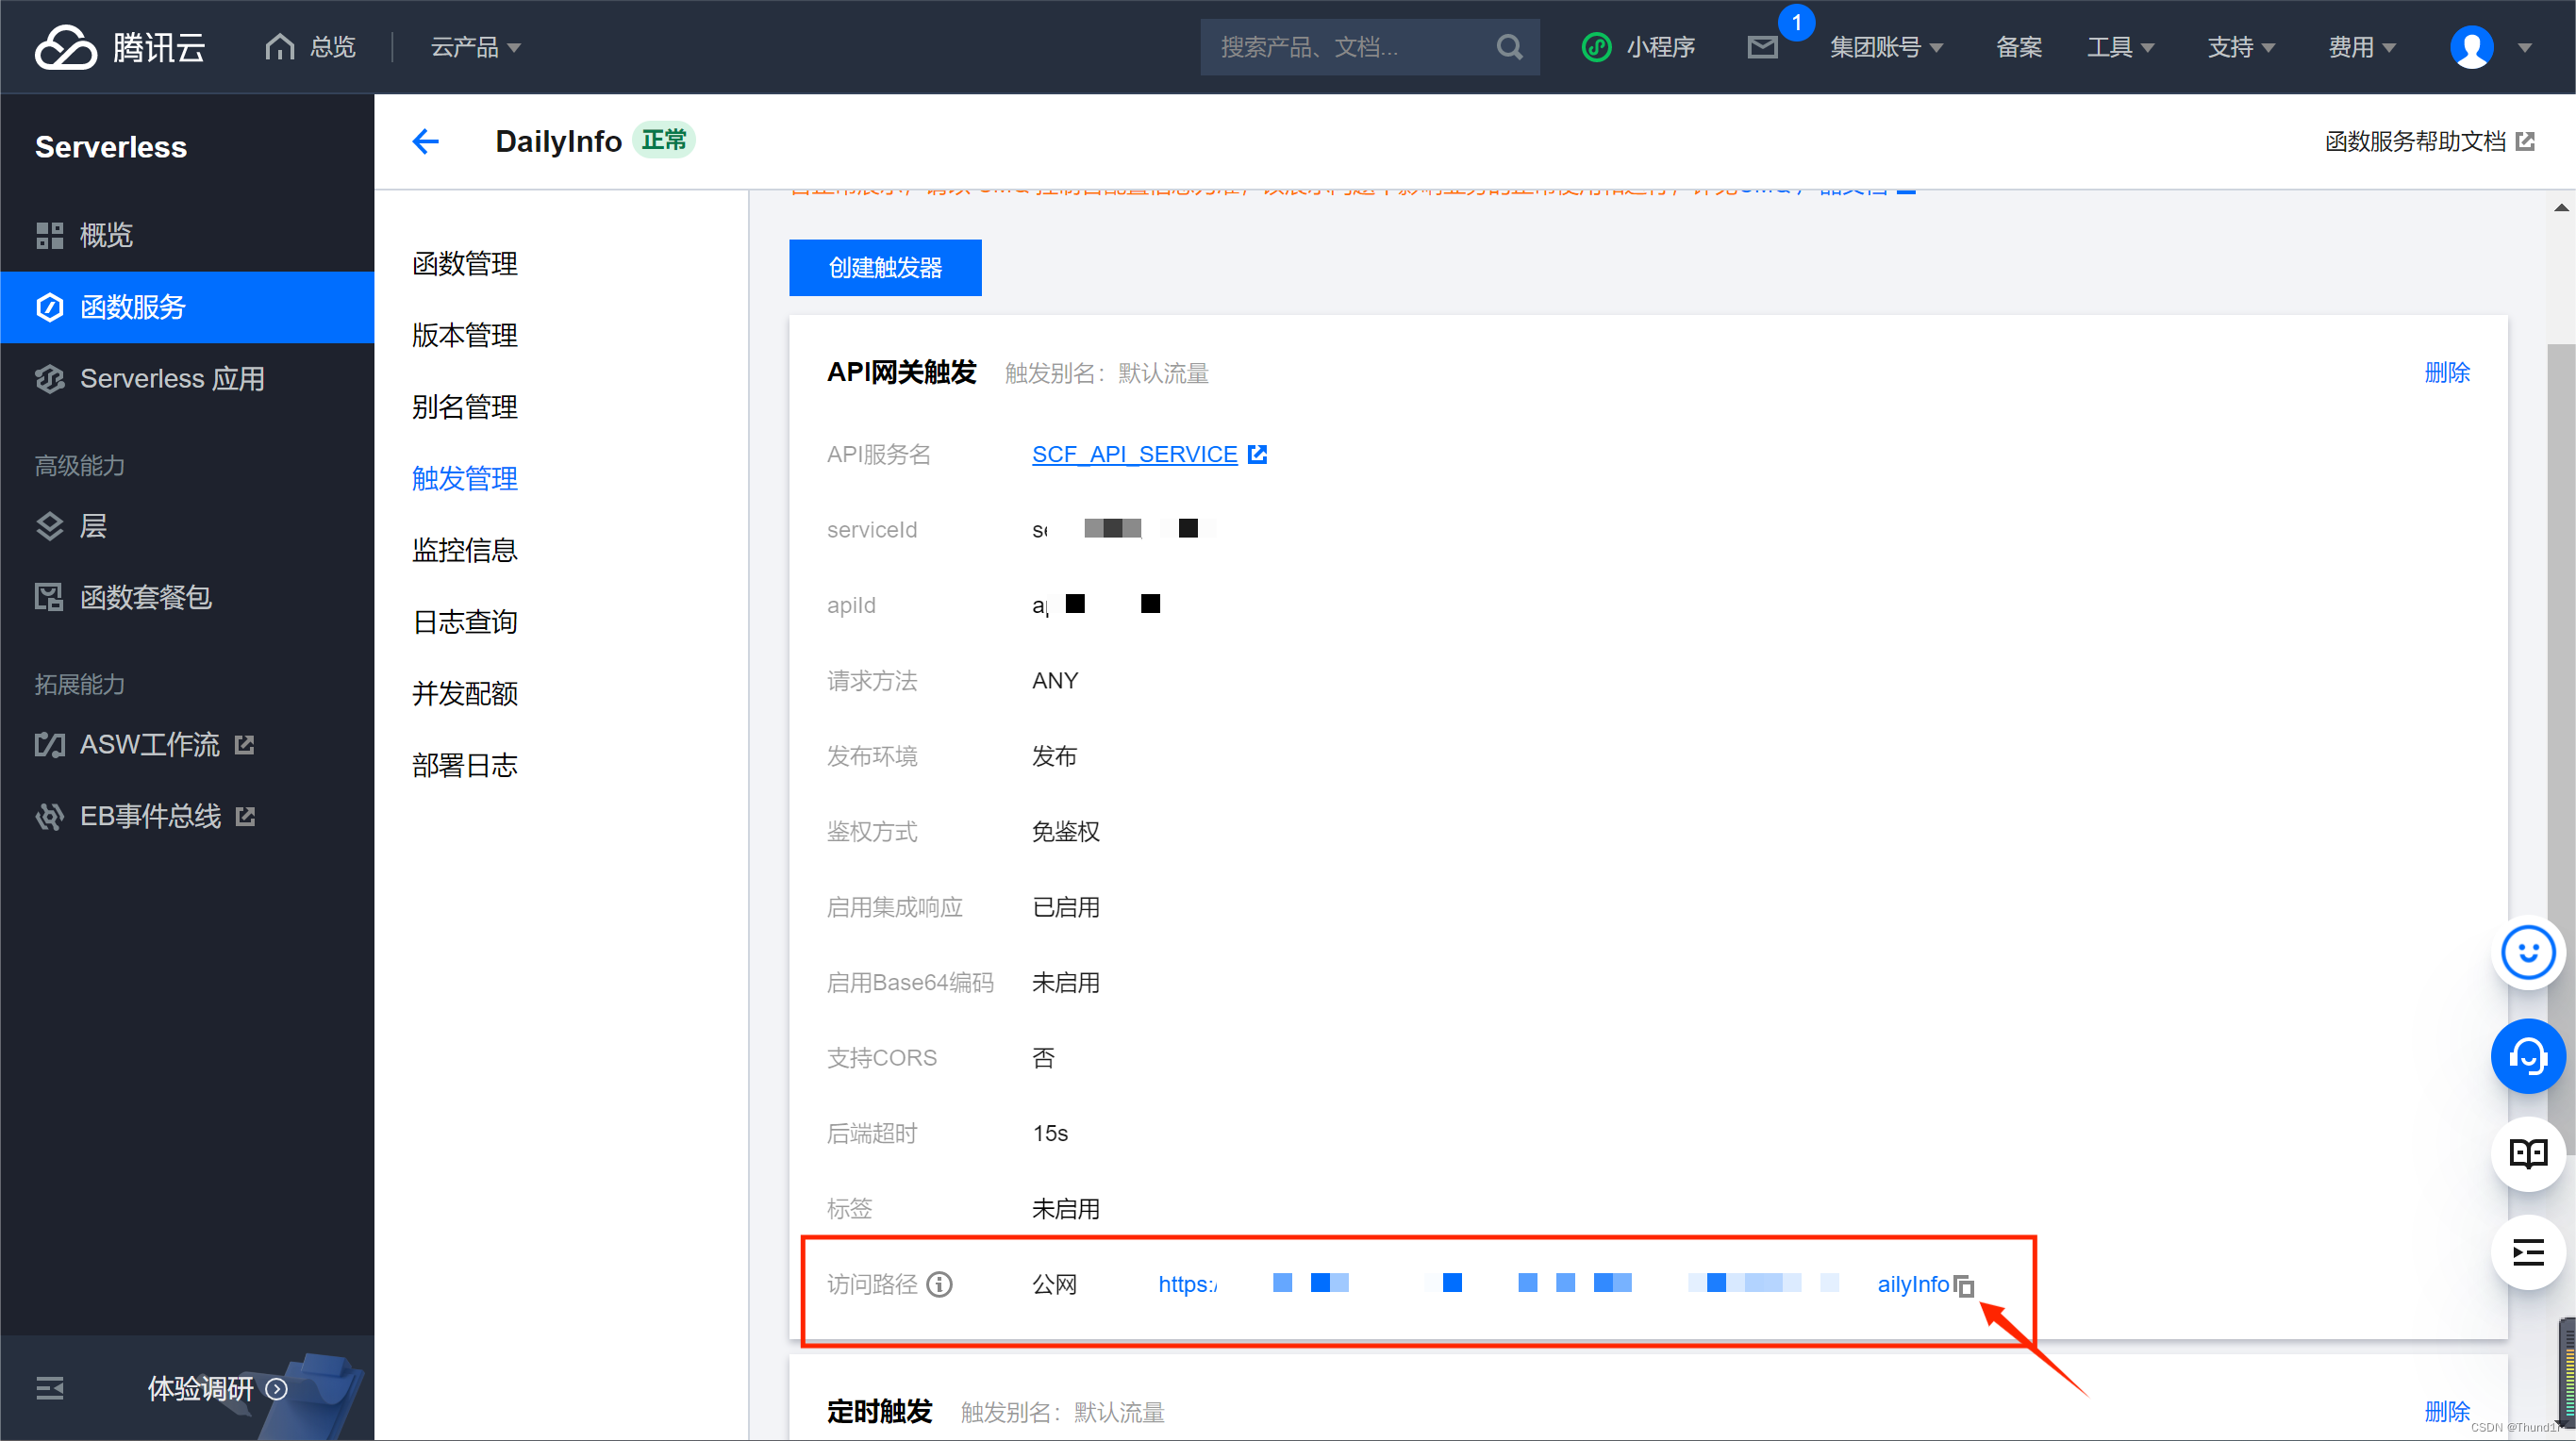Screen dimensions: 2576x1441
Task: Click the 体验调研 circled arrow icon
Action: [x=277, y=1388]
